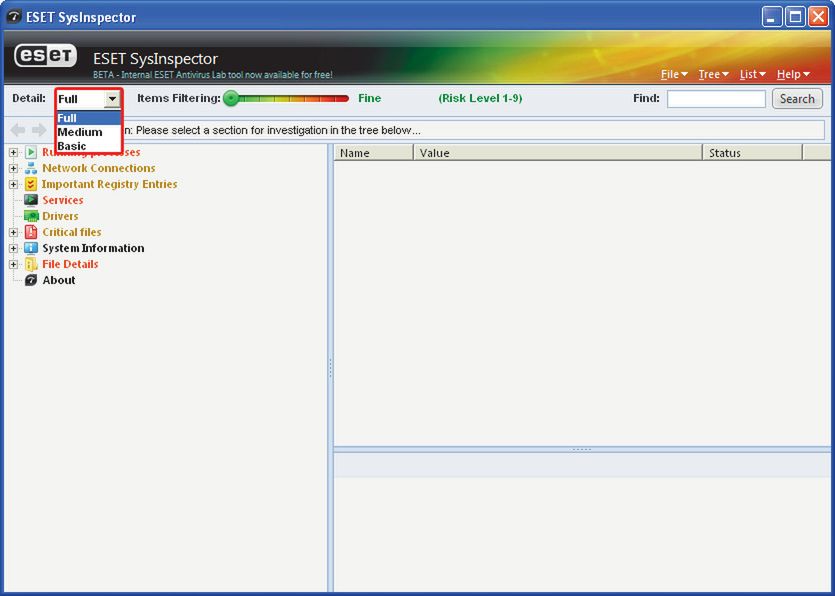
Task: Choose Full in the Detail list
Action: (x=89, y=118)
